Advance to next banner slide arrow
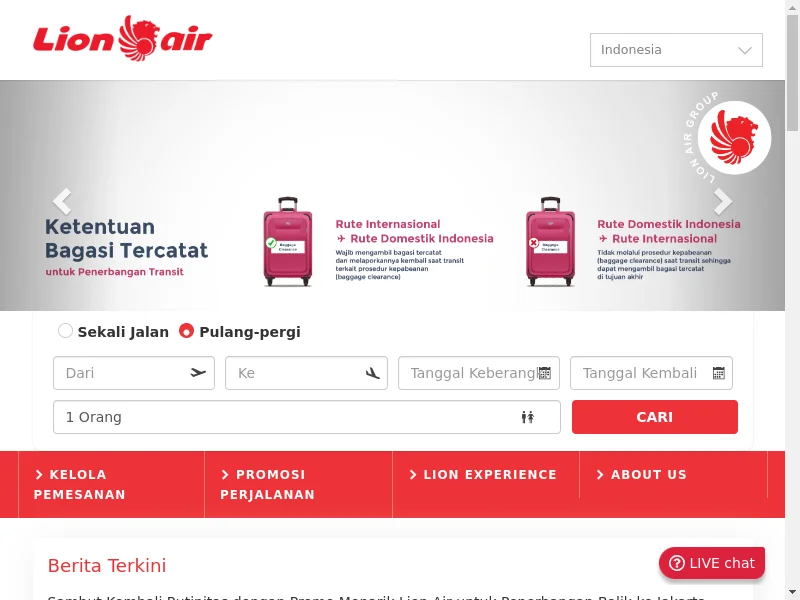The image size is (800, 600). coord(722,201)
